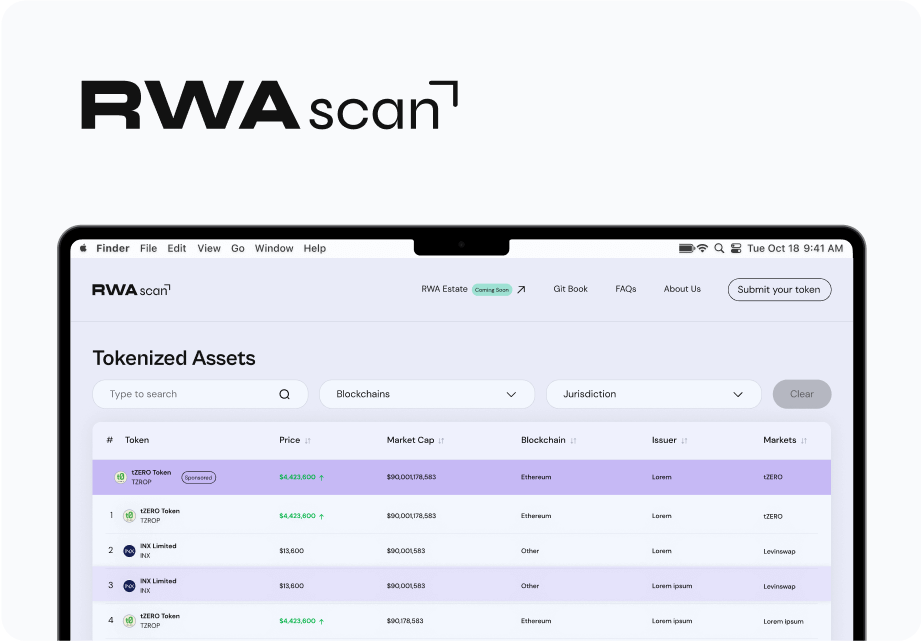Click the Levinswap market in row 2
Screen dimensions: 921x641
click(779, 552)
